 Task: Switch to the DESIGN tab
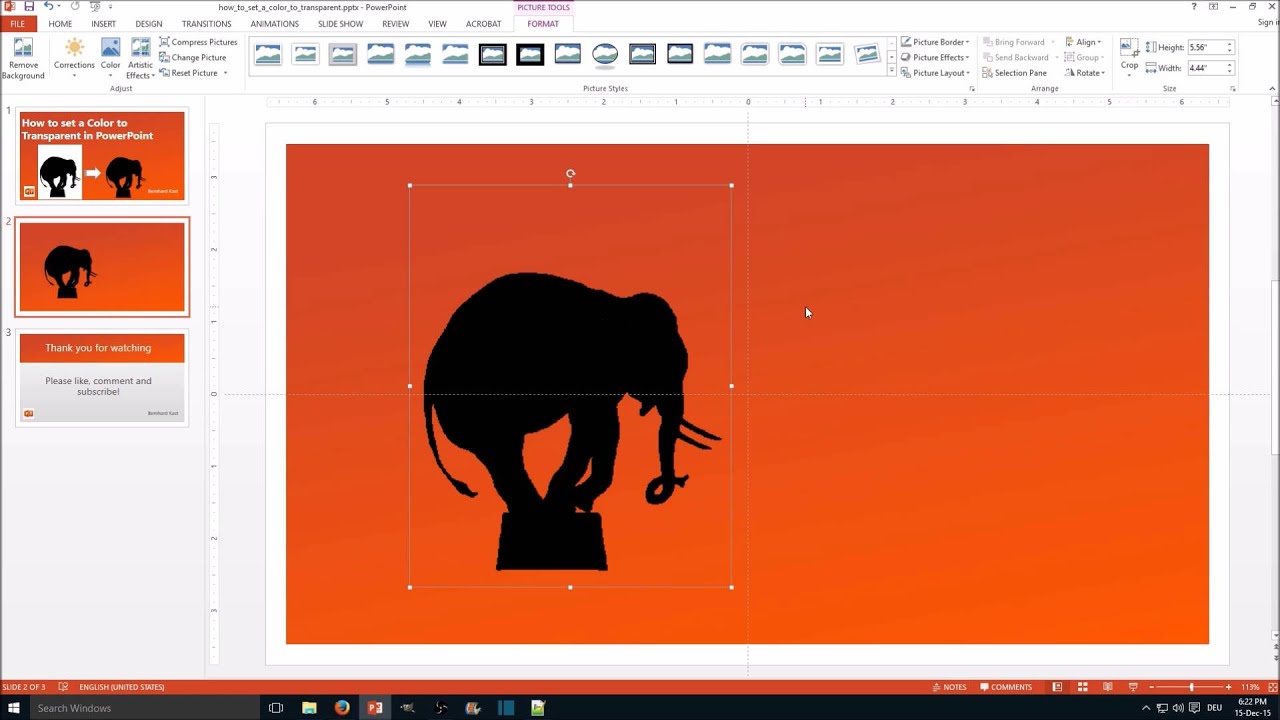click(x=148, y=24)
